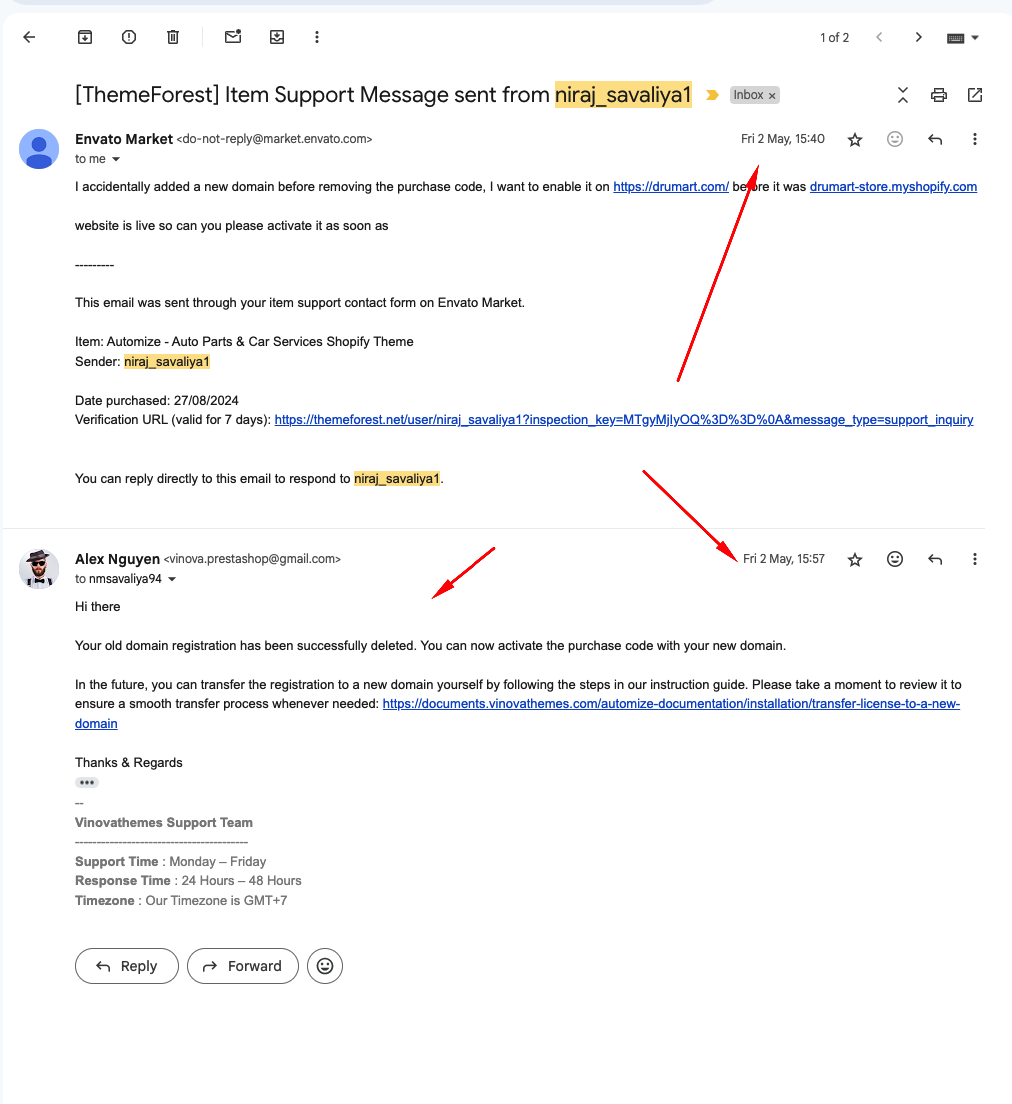Open More menu for Envato Market message
The height and width of the screenshot is (1104, 1012).
(x=975, y=139)
